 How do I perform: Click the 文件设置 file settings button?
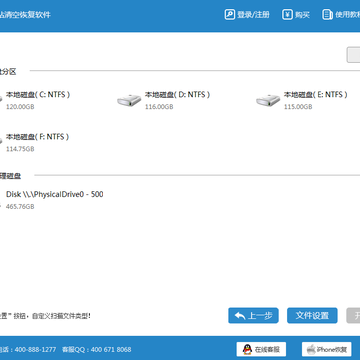click(312, 315)
